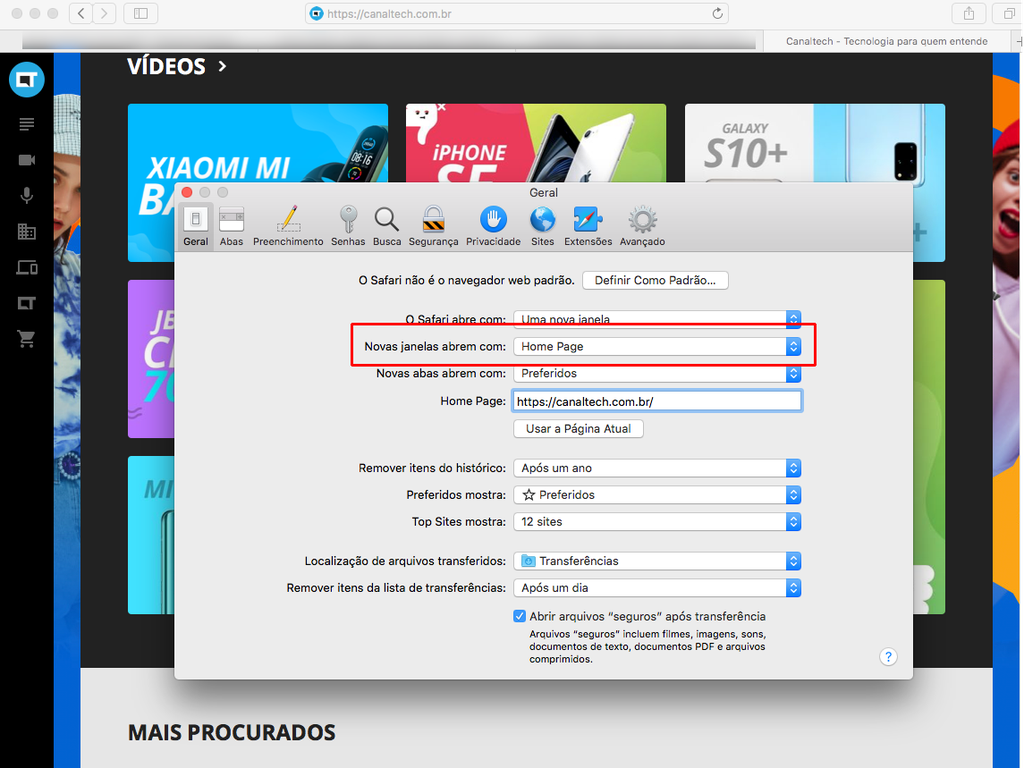The height and width of the screenshot is (768, 1024).
Task: Toggle the Safari sidebar button
Action: click(140, 14)
